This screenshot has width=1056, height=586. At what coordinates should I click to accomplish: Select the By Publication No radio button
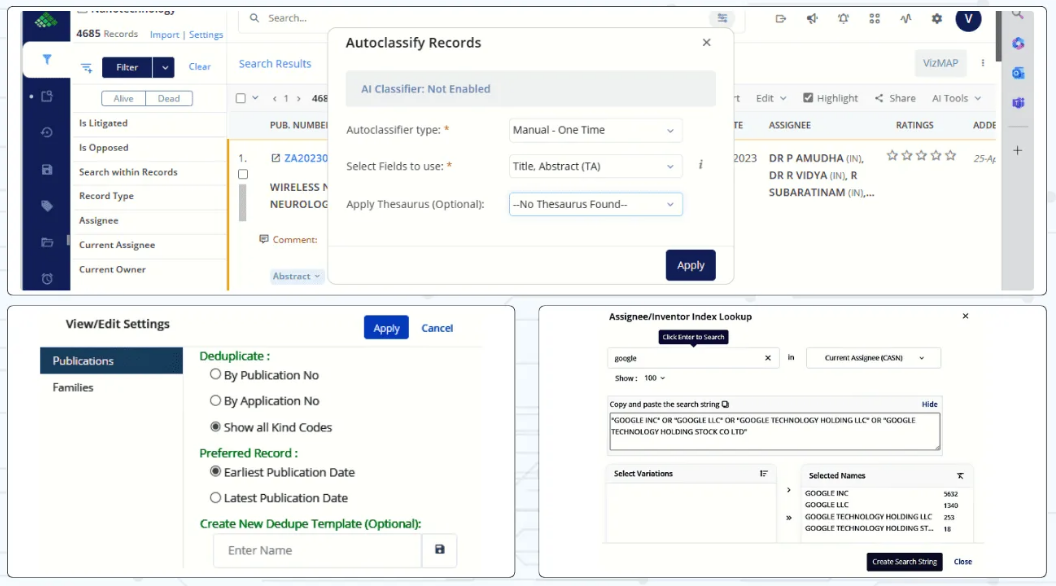(215, 375)
